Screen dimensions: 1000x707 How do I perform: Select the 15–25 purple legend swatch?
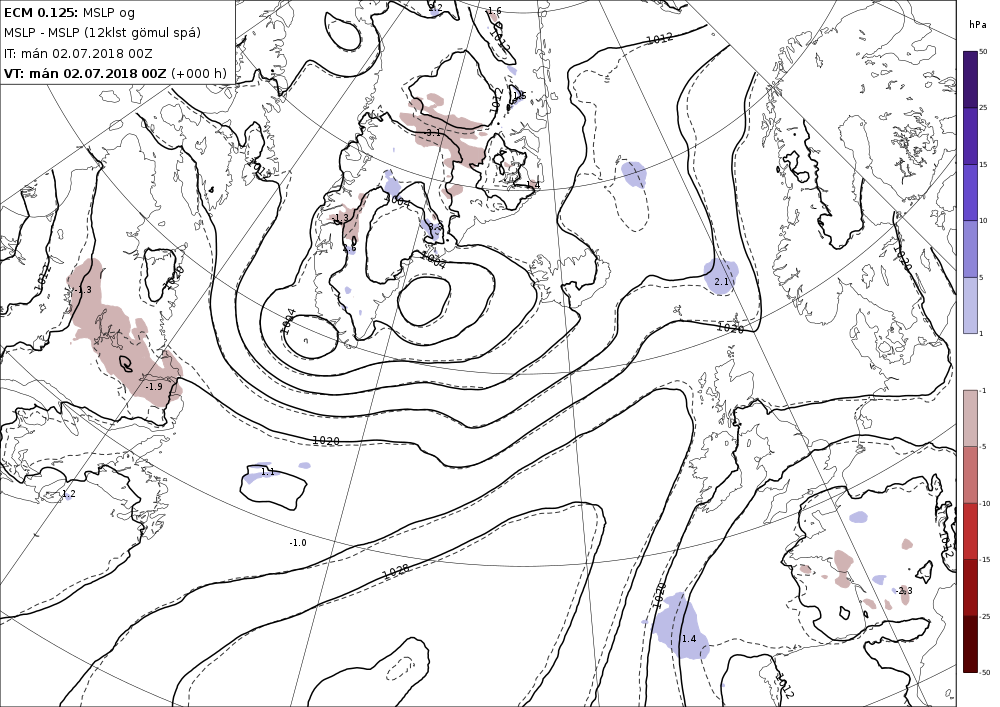coord(971,136)
